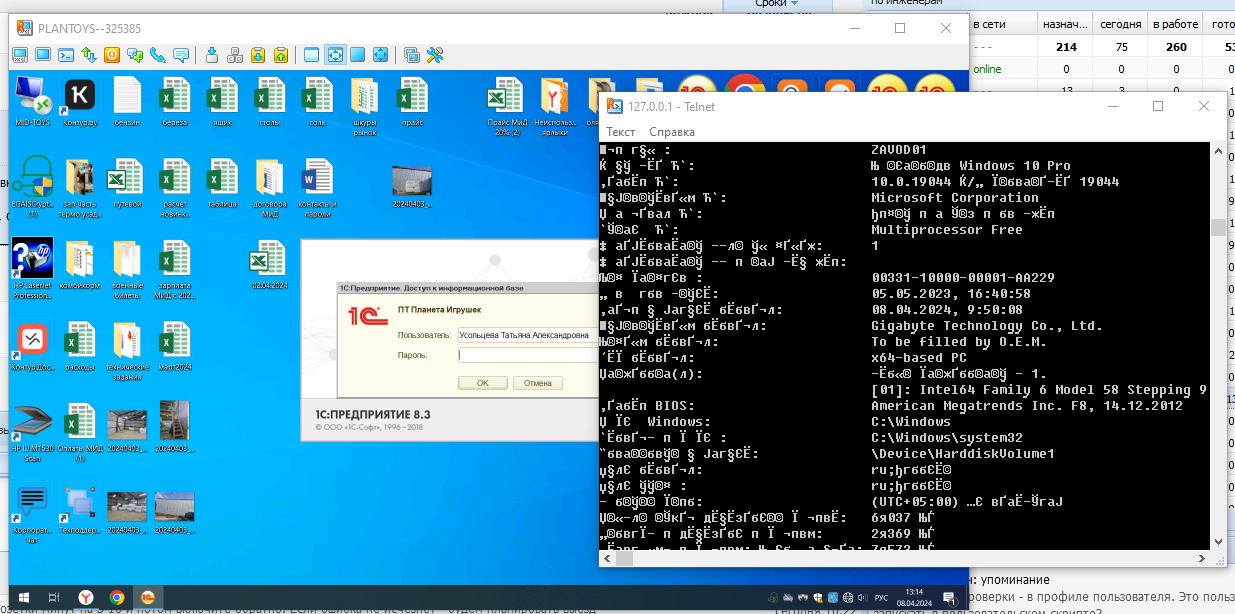
Task: Click Yandex Browser in the remote taskbar
Action: coord(86,597)
